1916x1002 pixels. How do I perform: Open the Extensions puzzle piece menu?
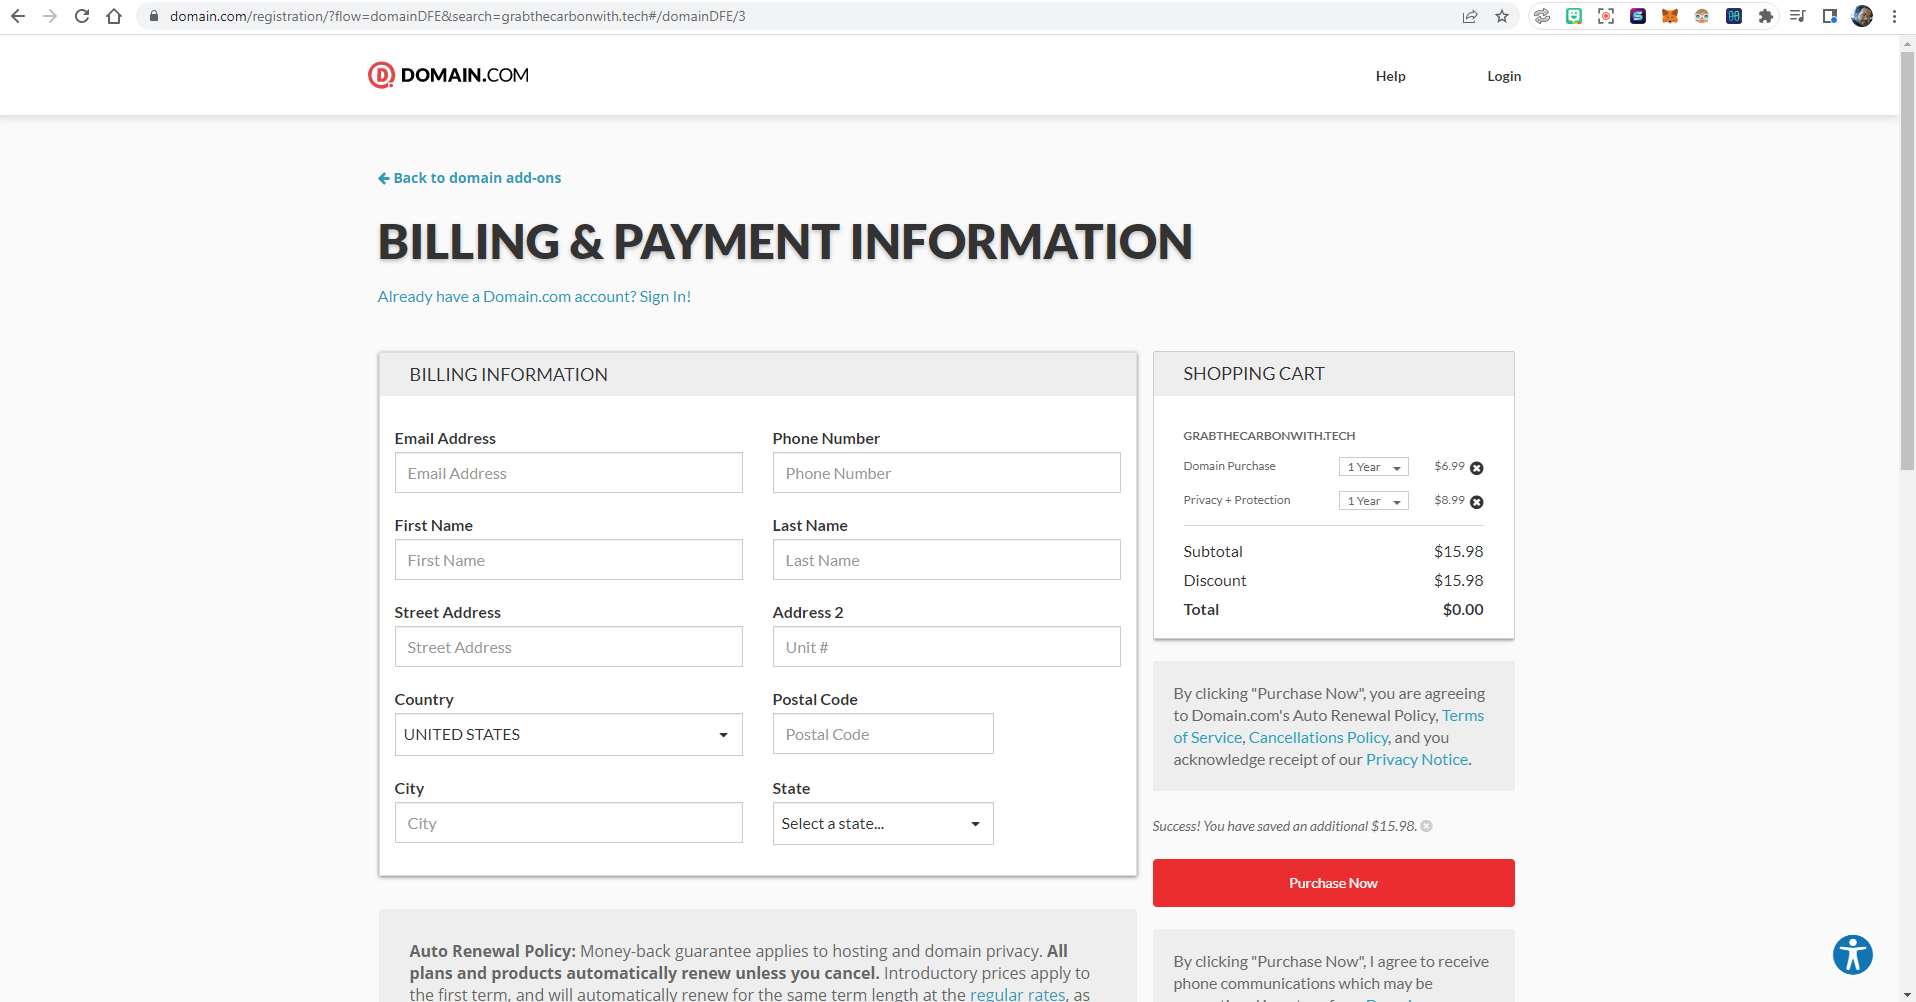pyautogui.click(x=1766, y=16)
